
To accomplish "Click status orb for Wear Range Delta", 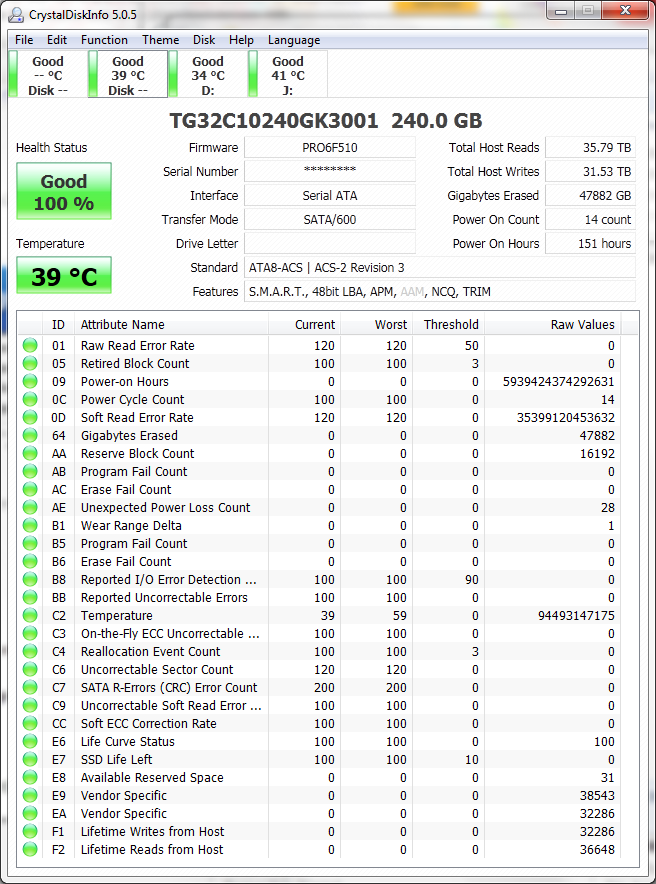I will pyautogui.click(x=31, y=526).
